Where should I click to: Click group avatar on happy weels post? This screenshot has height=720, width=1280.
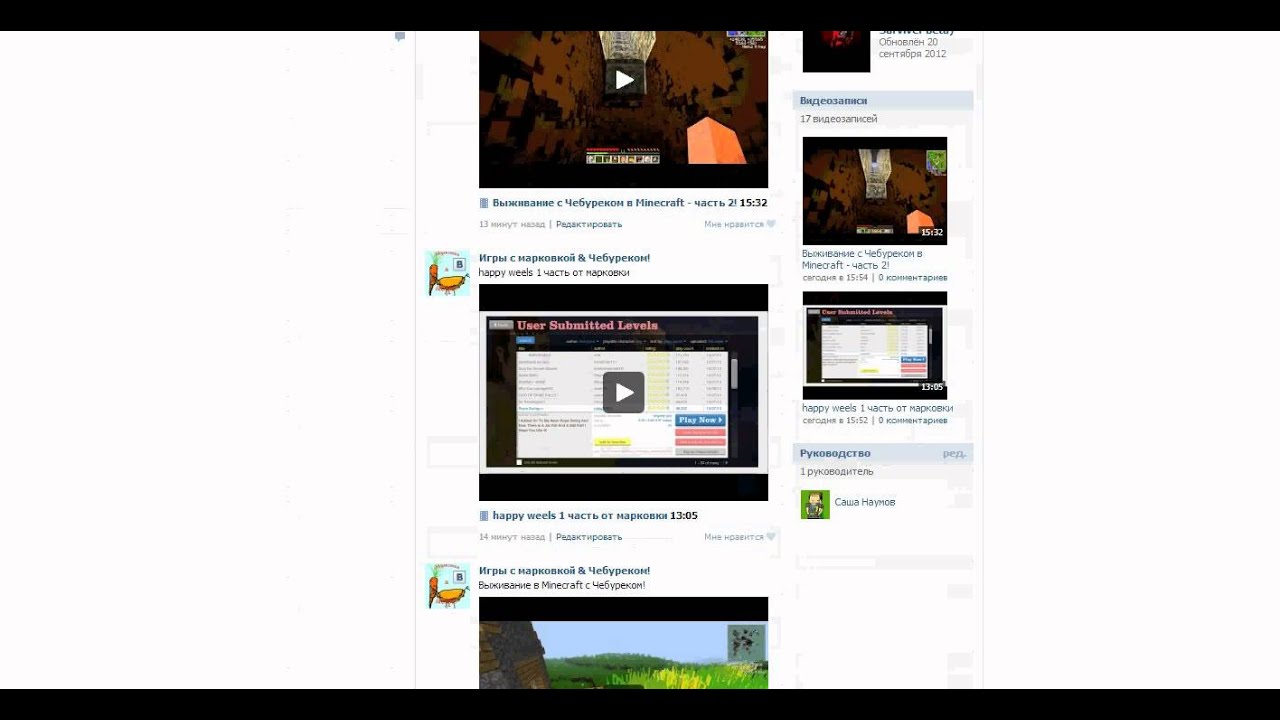(x=447, y=273)
